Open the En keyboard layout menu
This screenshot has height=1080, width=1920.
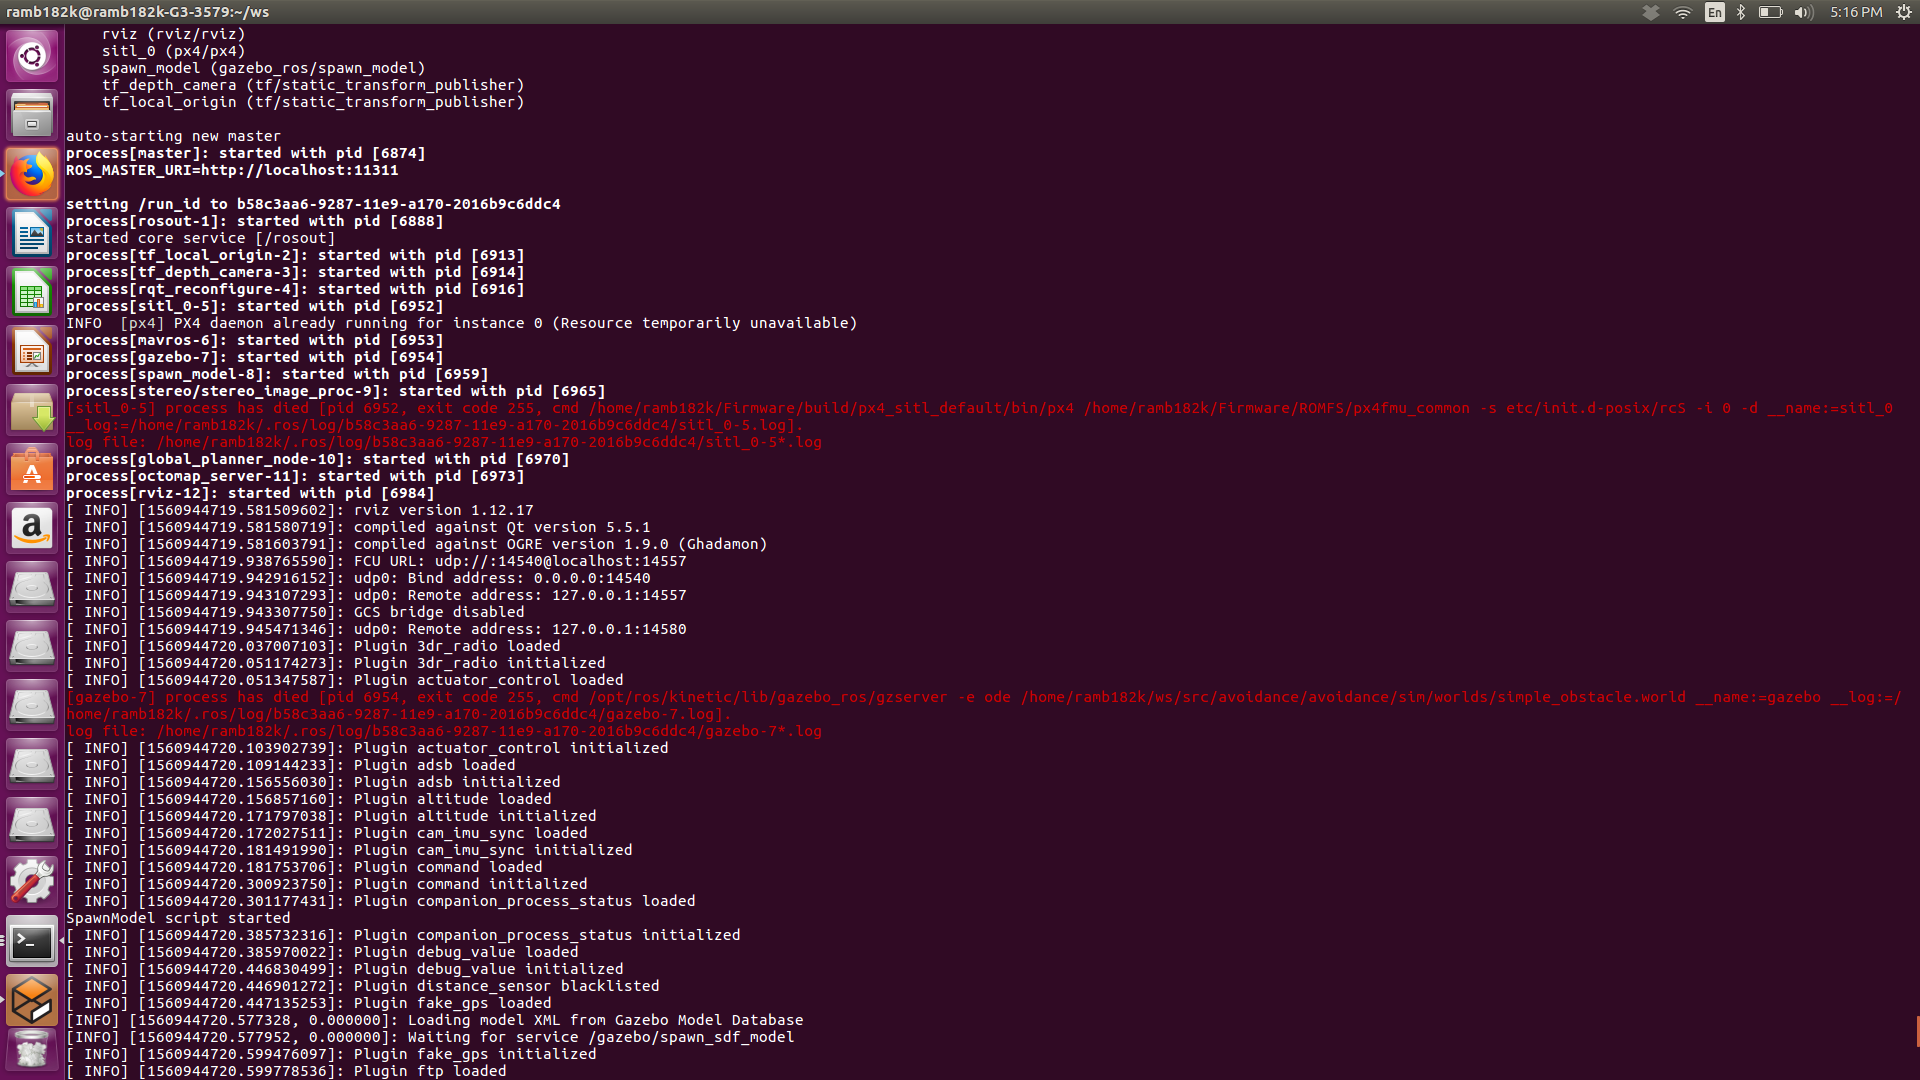point(1715,12)
